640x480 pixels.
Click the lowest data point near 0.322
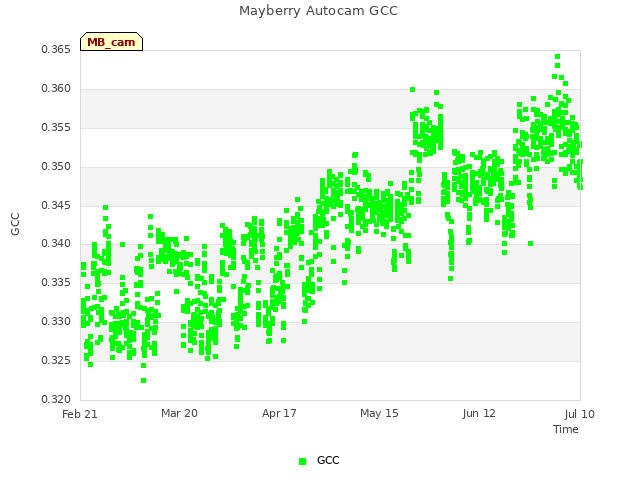(x=143, y=380)
